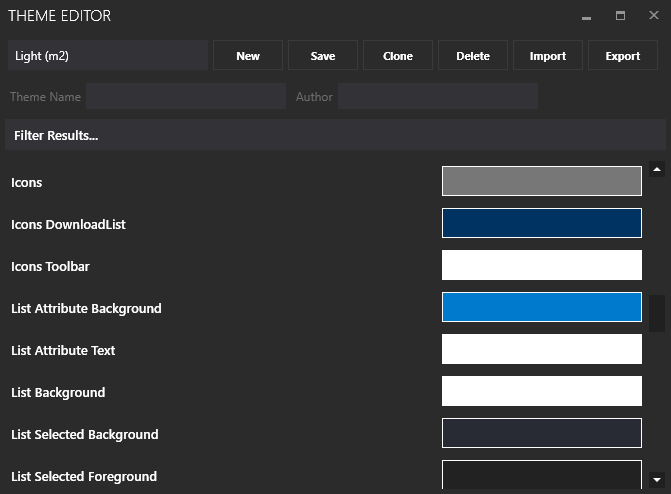The image size is (671, 494).
Task: Click the Filter Results search box
Action: [335, 135]
